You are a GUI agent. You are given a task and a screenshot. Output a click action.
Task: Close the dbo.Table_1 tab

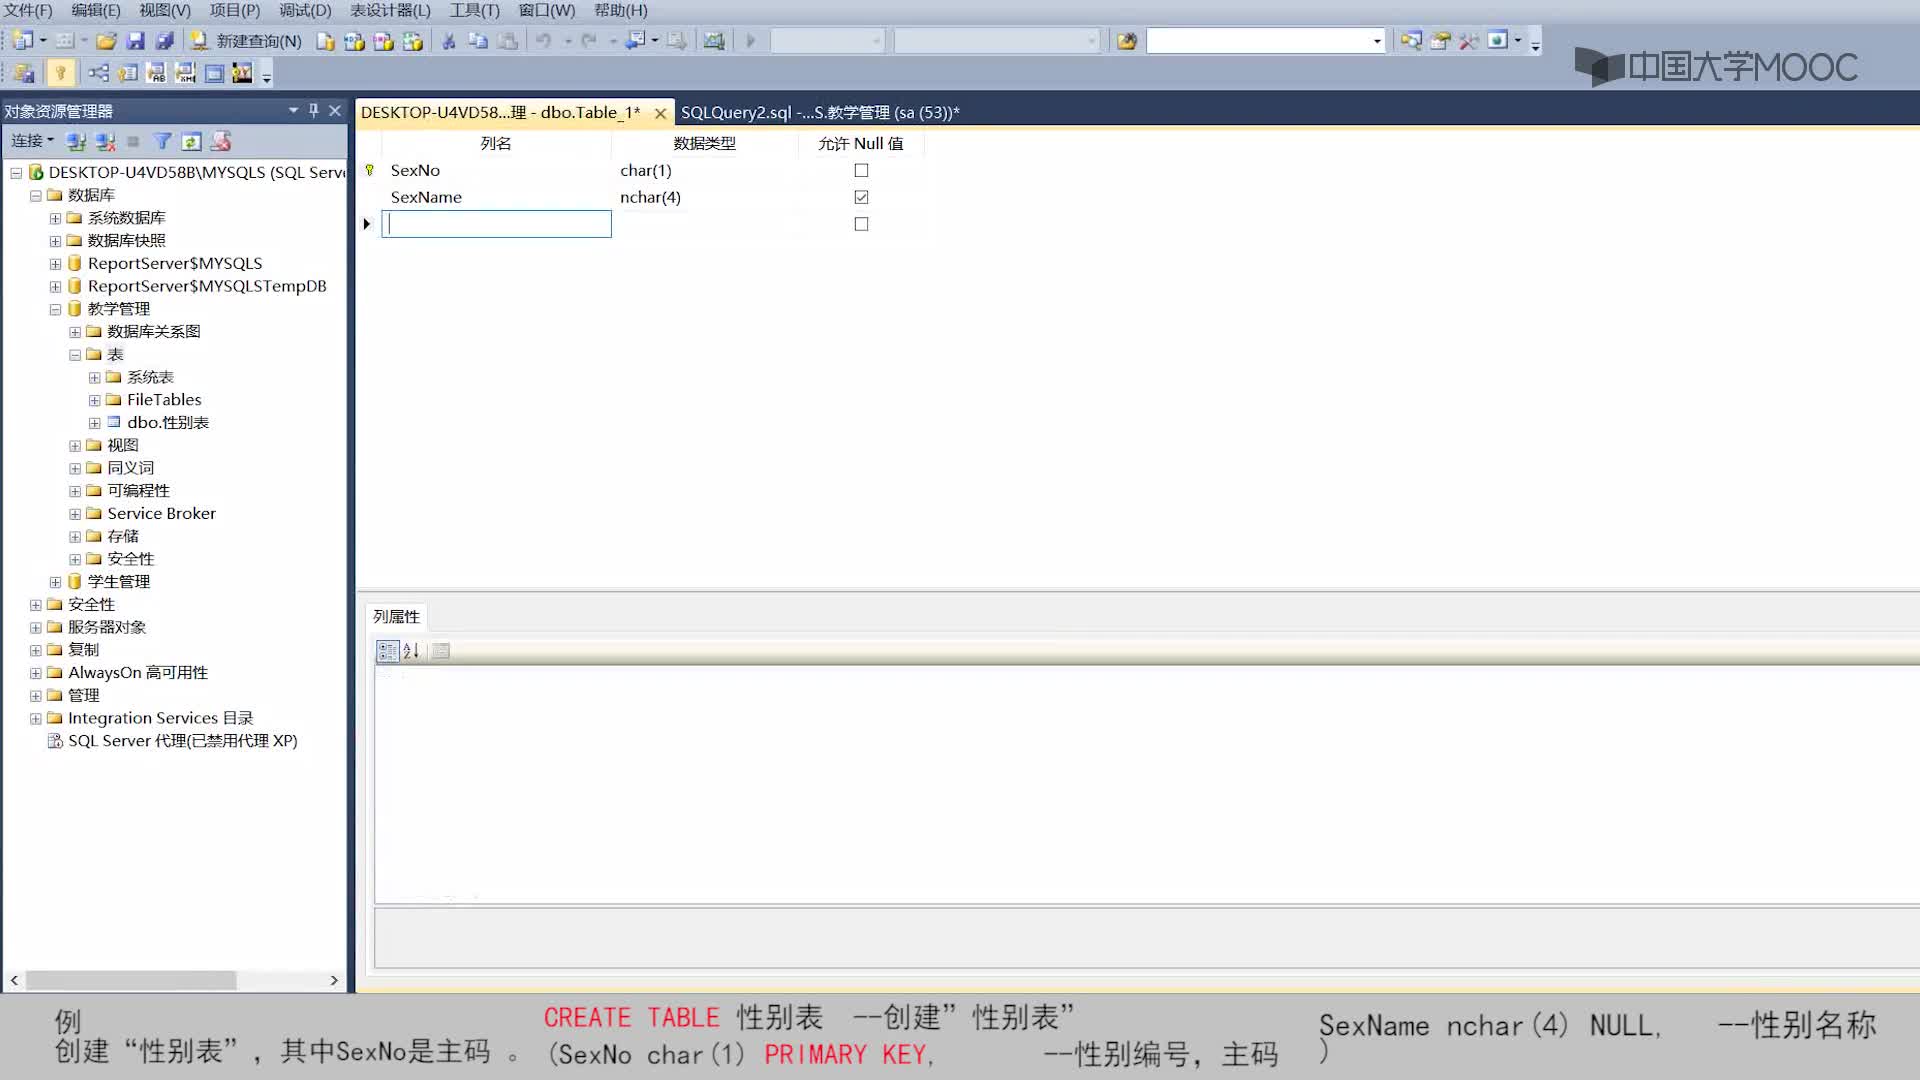click(x=660, y=113)
